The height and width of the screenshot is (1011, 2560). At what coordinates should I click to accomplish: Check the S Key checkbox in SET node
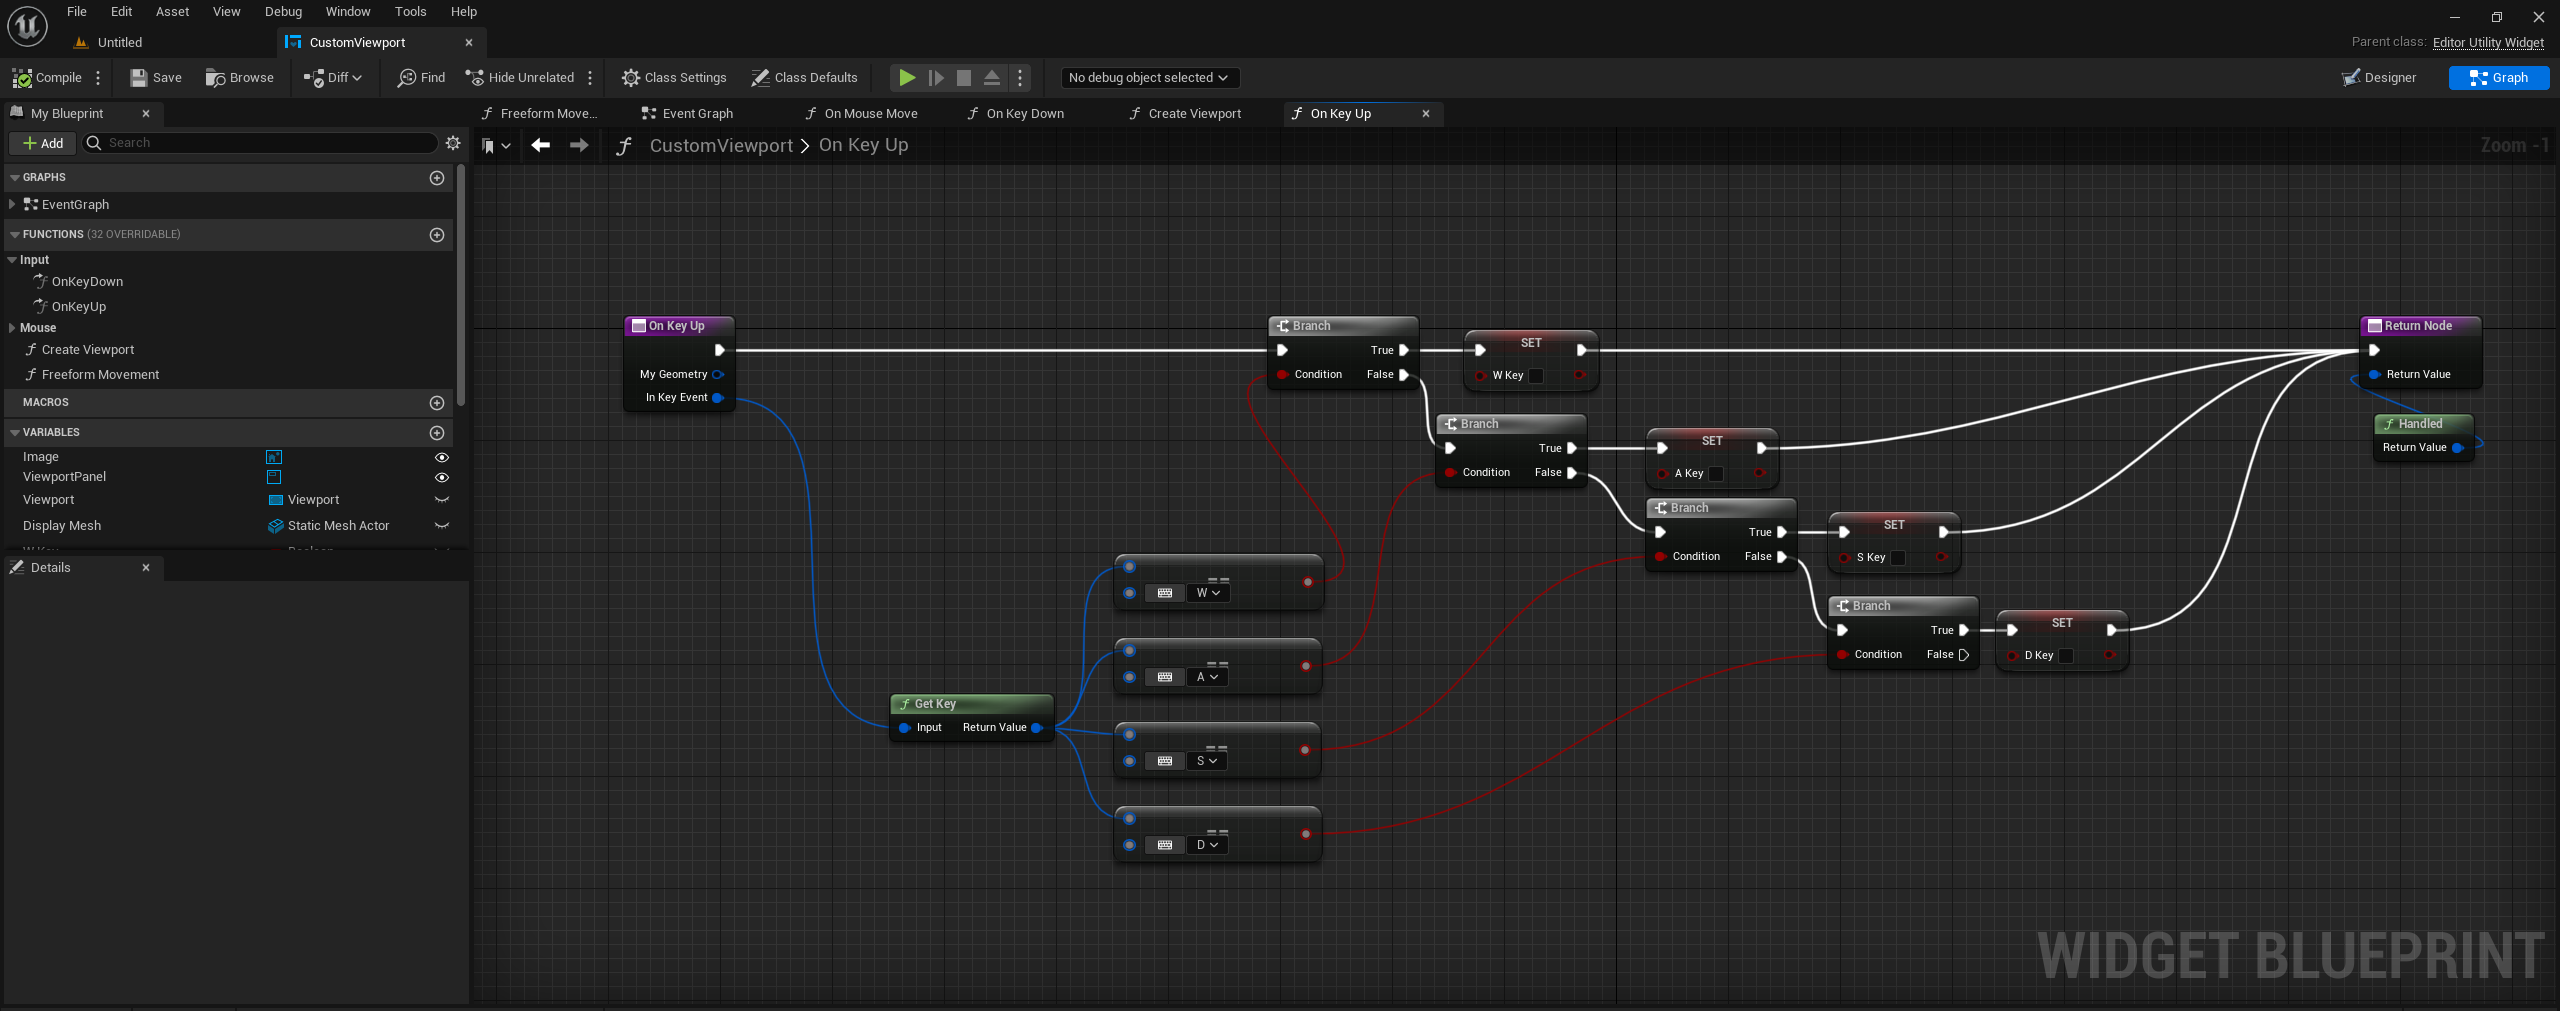1898,558
